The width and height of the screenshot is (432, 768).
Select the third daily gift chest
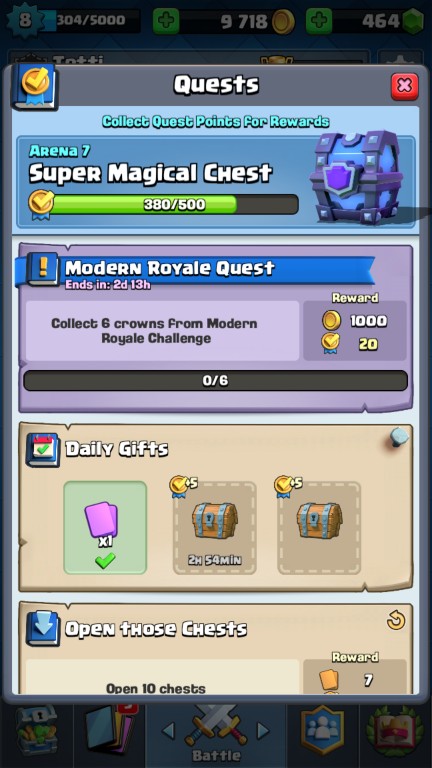319,528
